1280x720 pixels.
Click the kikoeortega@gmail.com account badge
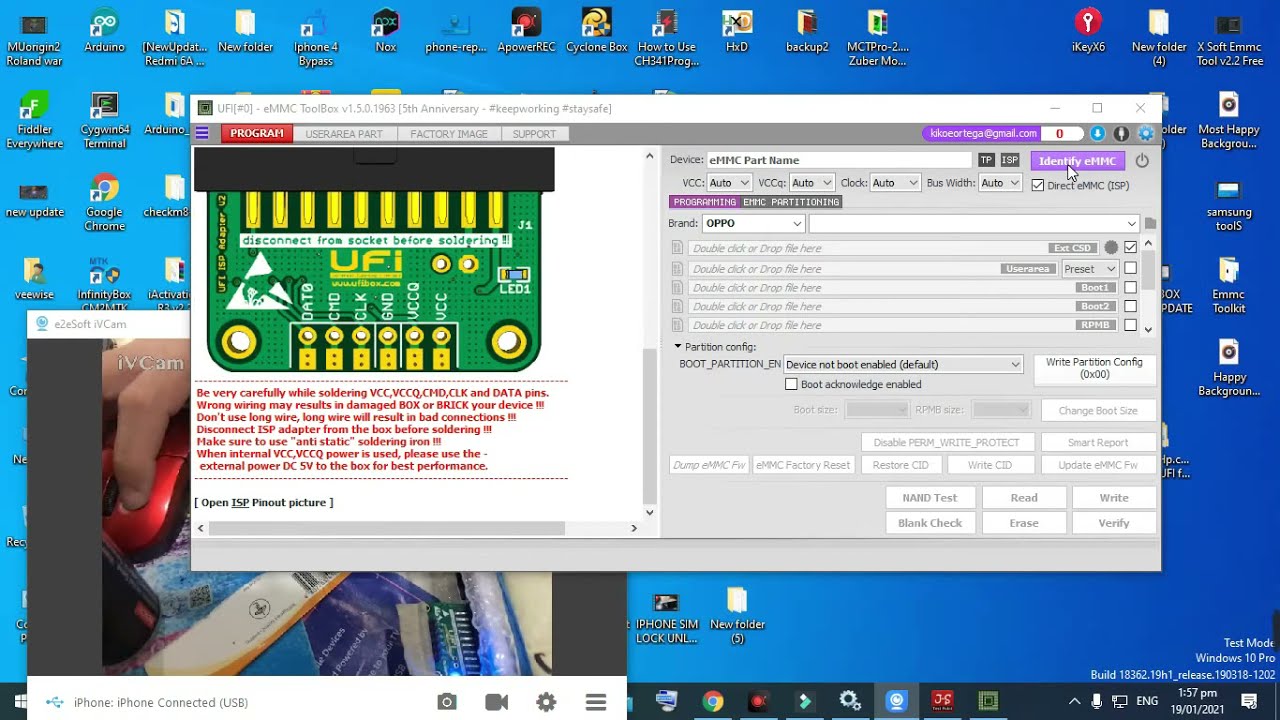click(x=983, y=133)
